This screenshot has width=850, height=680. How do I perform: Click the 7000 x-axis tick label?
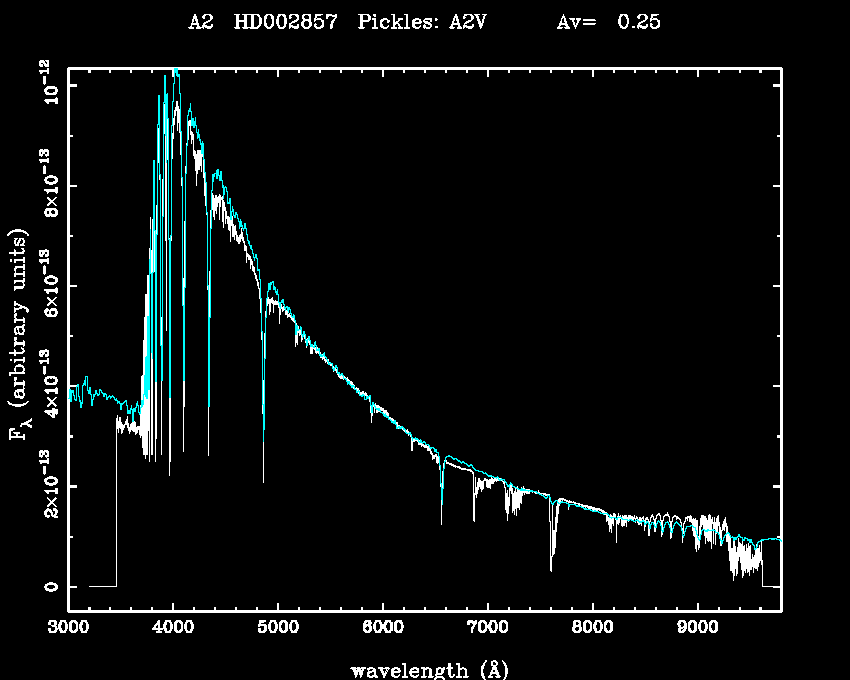point(487,628)
